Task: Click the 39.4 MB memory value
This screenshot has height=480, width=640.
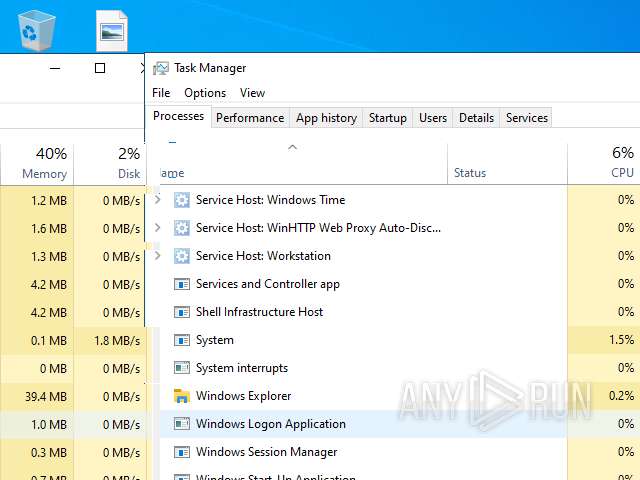Action: pyautogui.click(x=46, y=396)
